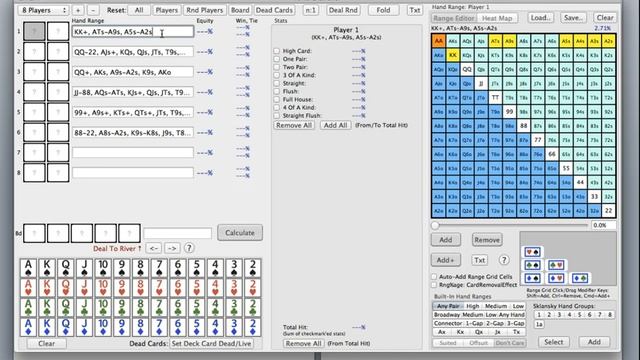Pick the 7 of hearts deck card

coord(159,288)
